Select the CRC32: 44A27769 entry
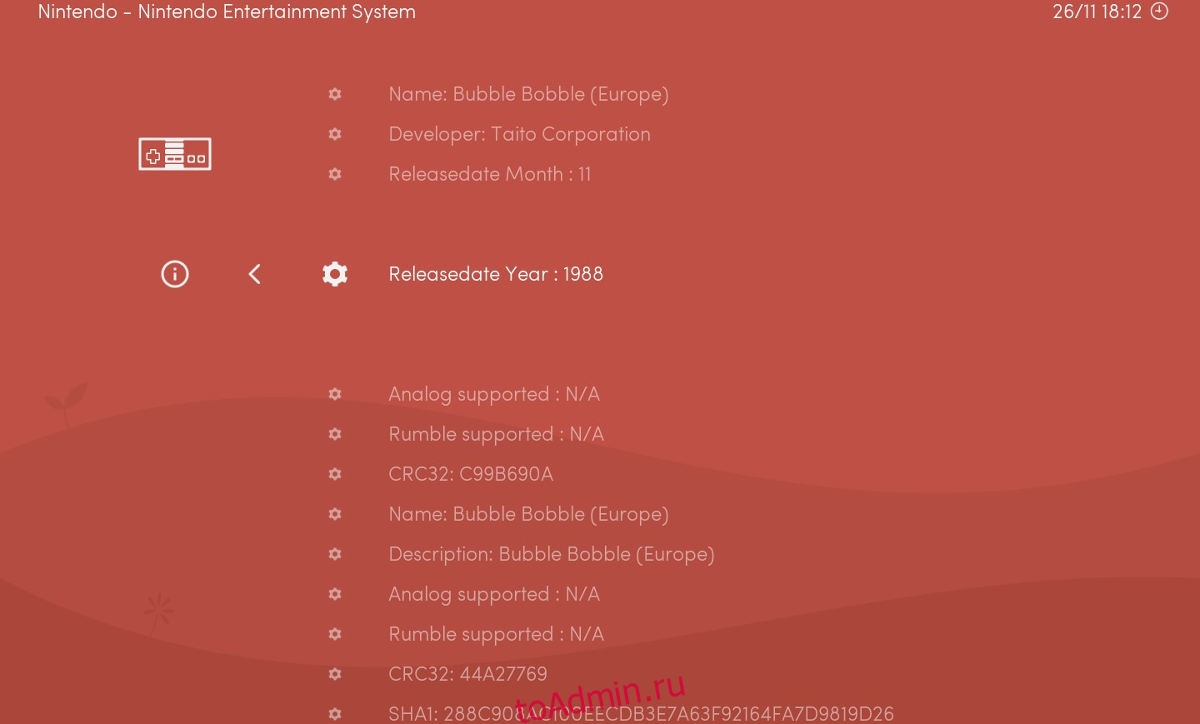This screenshot has height=724, width=1200. 467,674
